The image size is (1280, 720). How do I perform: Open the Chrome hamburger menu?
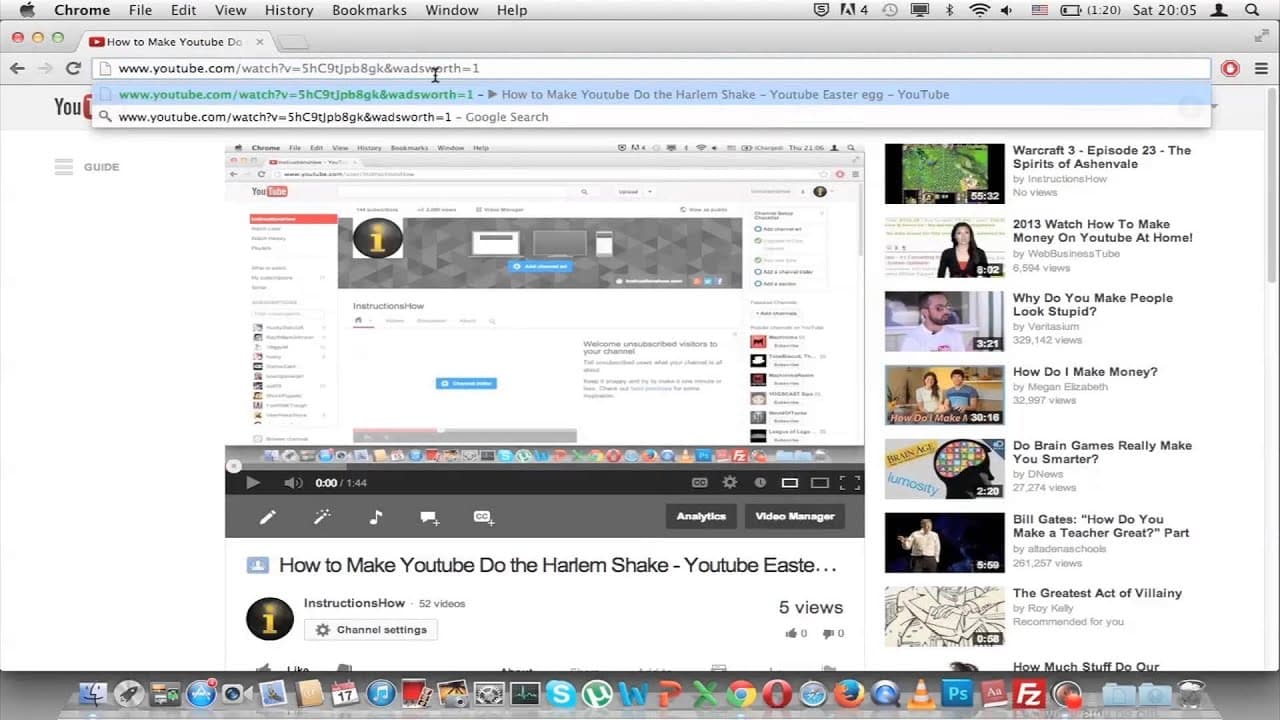tap(1261, 68)
